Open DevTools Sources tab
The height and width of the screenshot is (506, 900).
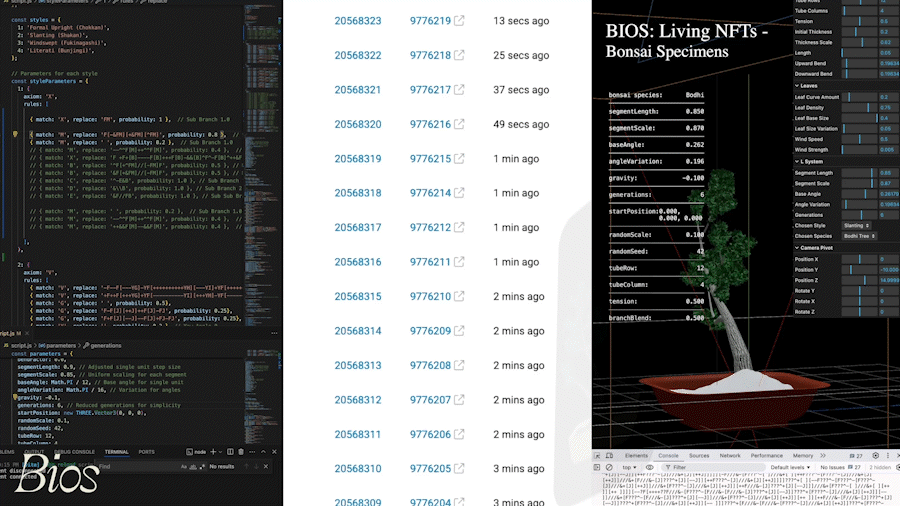point(699,456)
